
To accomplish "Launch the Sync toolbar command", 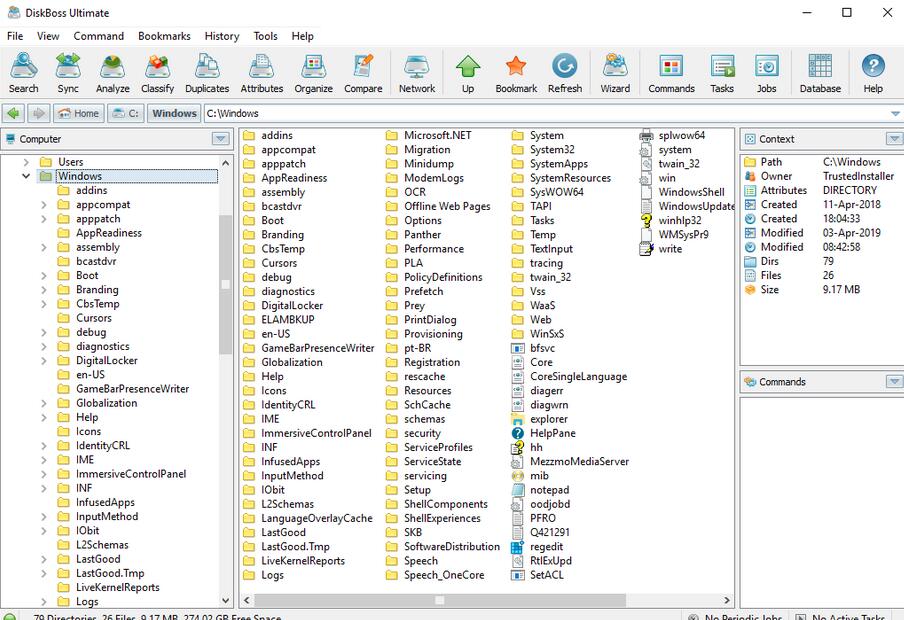I will click(68, 73).
